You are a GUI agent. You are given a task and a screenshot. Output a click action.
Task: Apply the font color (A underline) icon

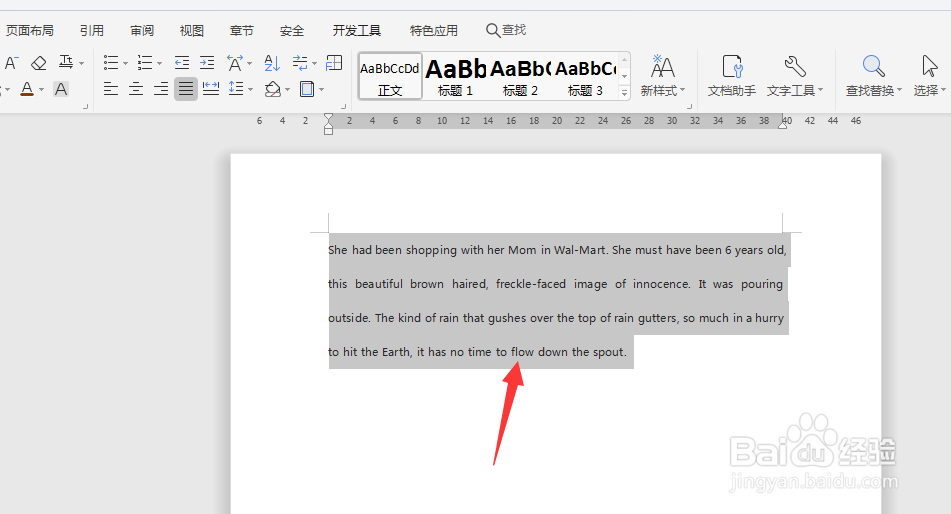point(27,89)
